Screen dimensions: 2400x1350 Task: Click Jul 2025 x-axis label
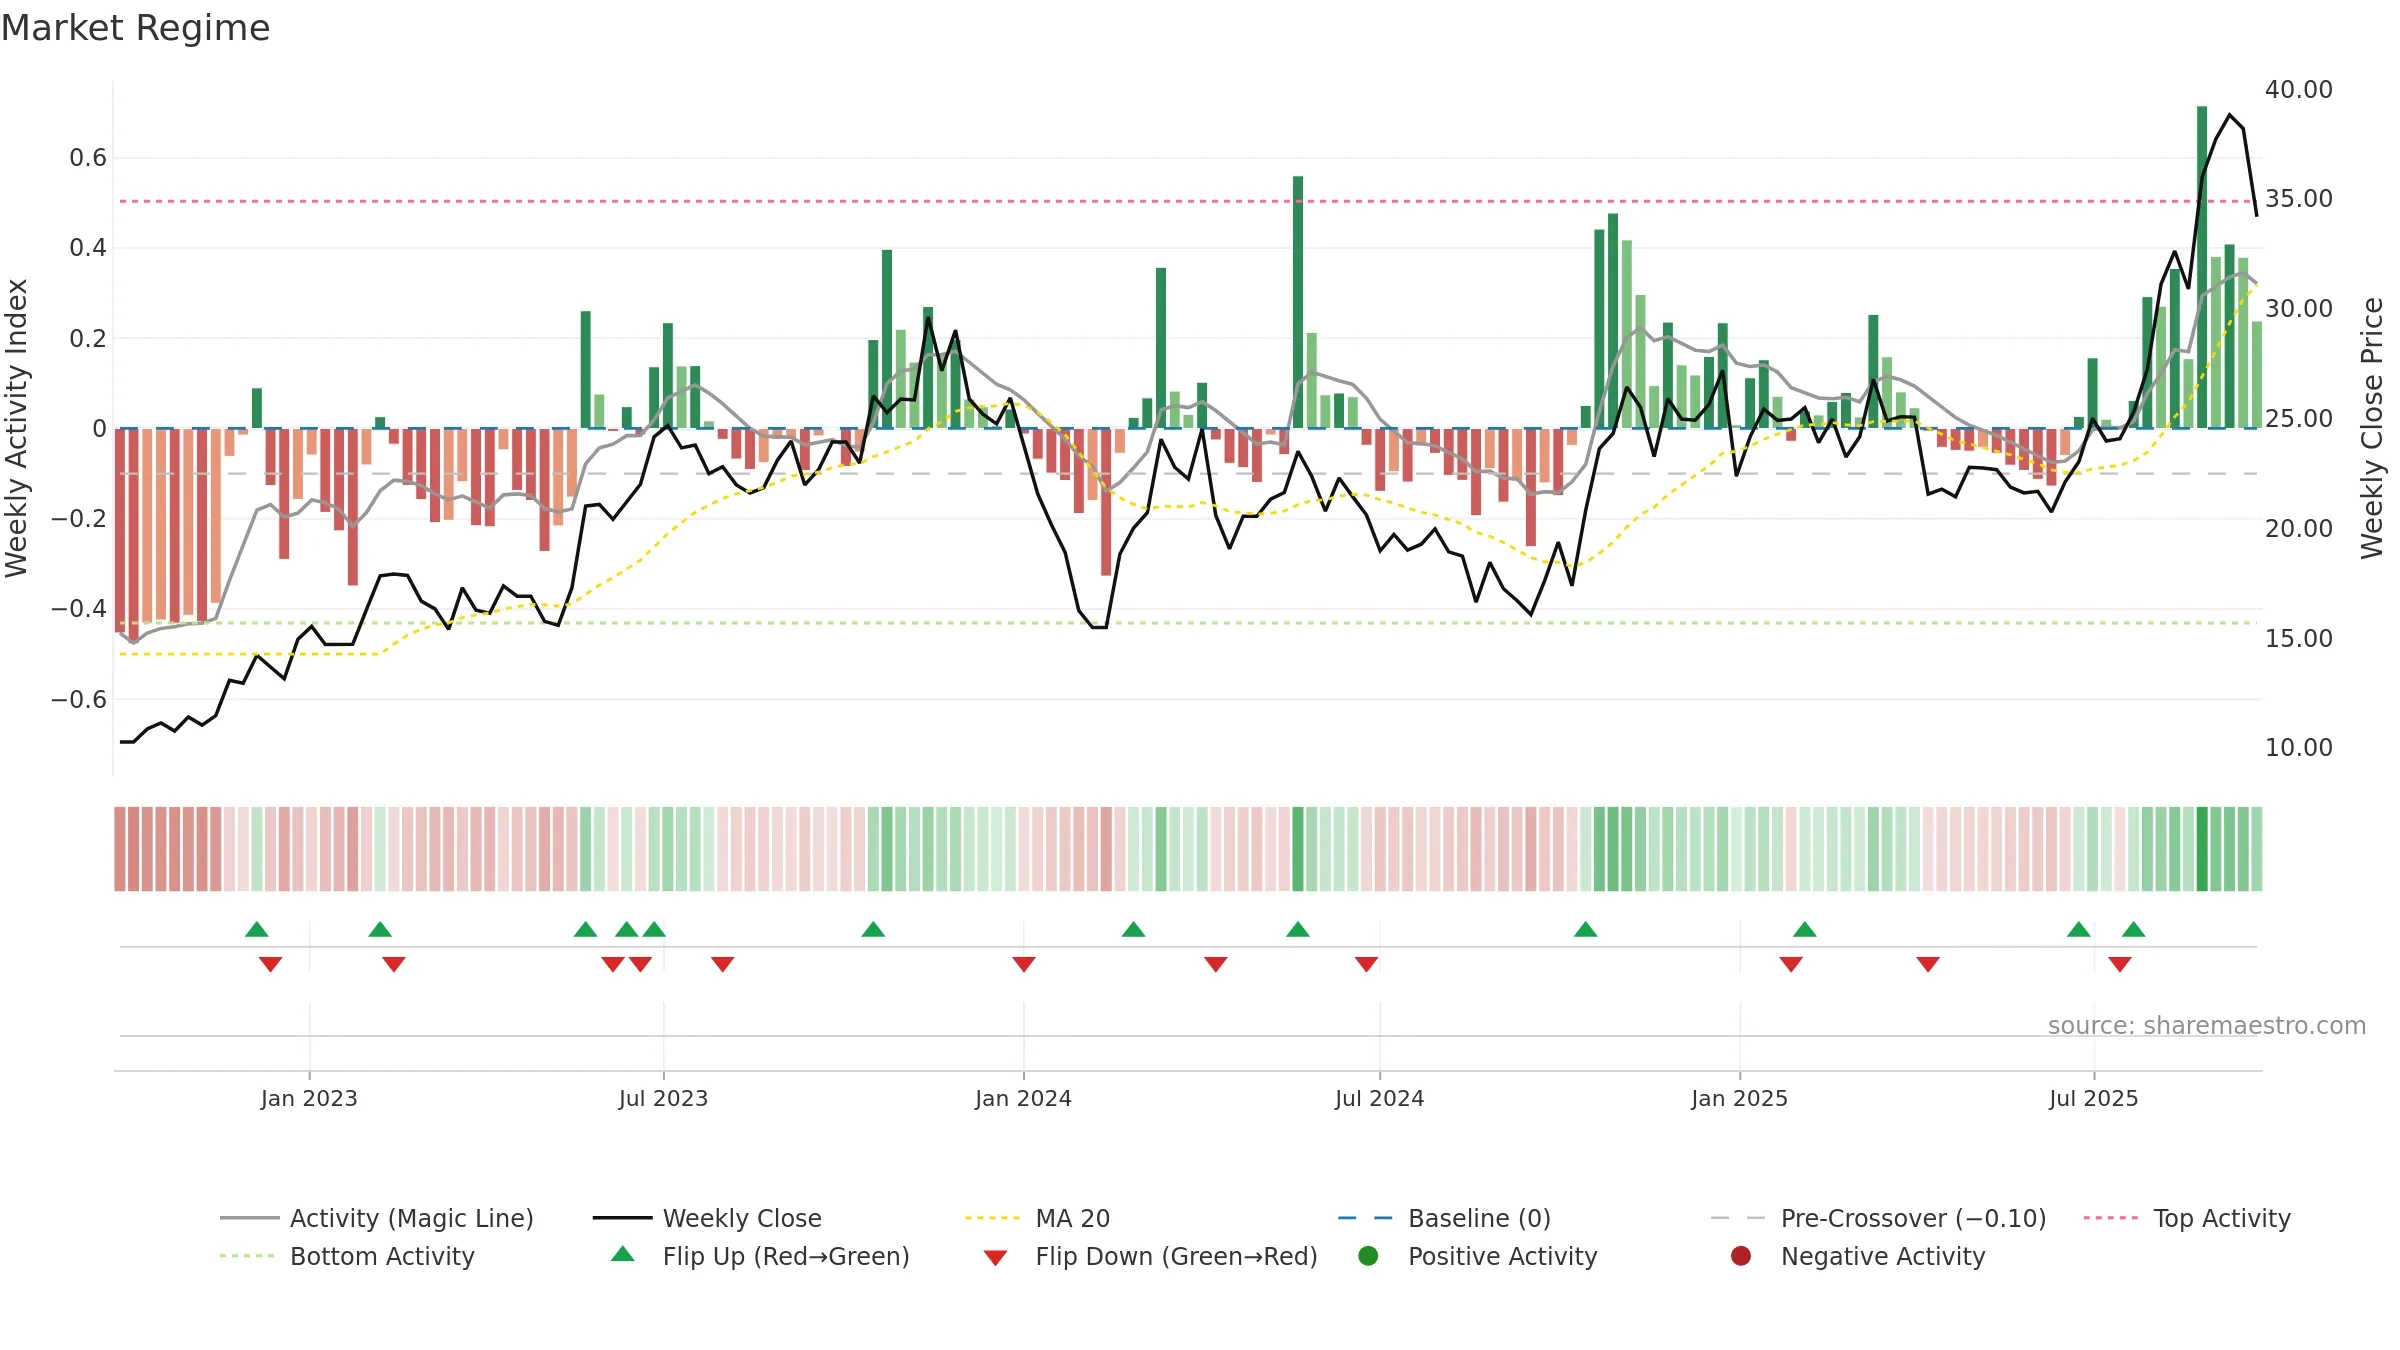click(2094, 1098)
